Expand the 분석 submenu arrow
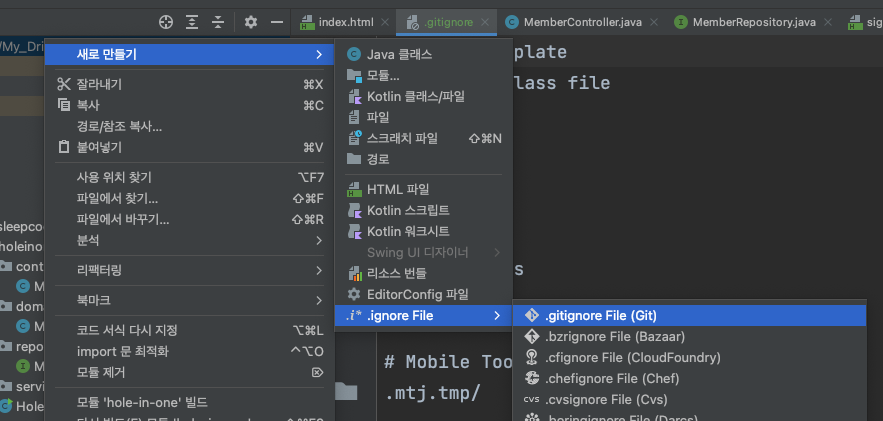 click(x=319, y=240)
